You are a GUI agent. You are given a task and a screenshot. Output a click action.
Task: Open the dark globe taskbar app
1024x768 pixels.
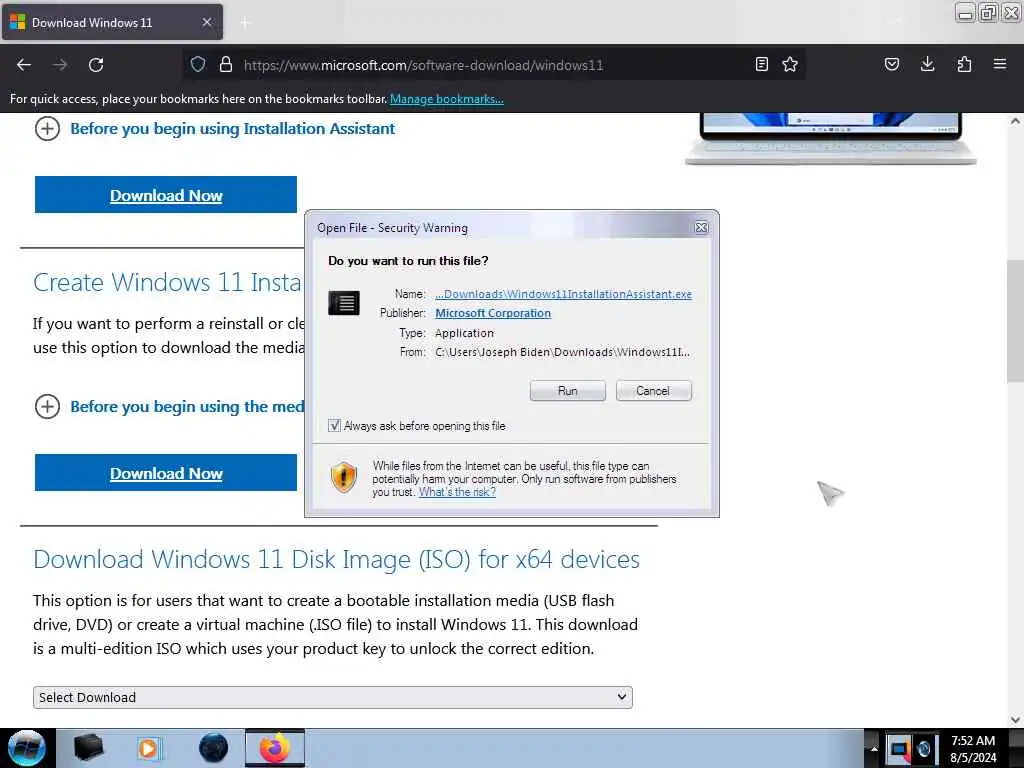[213, 748]
